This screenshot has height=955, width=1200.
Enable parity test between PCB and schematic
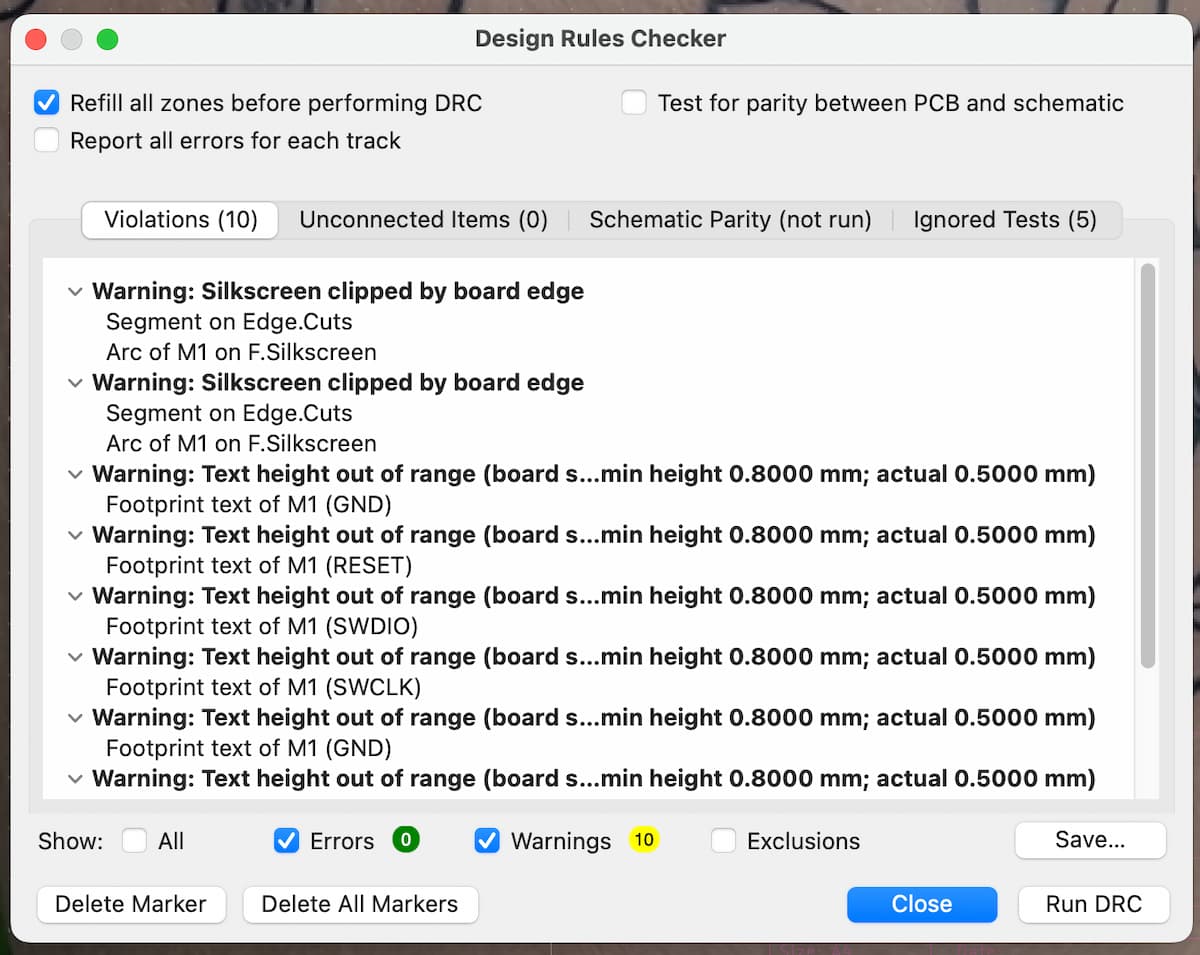pos(634,103)
